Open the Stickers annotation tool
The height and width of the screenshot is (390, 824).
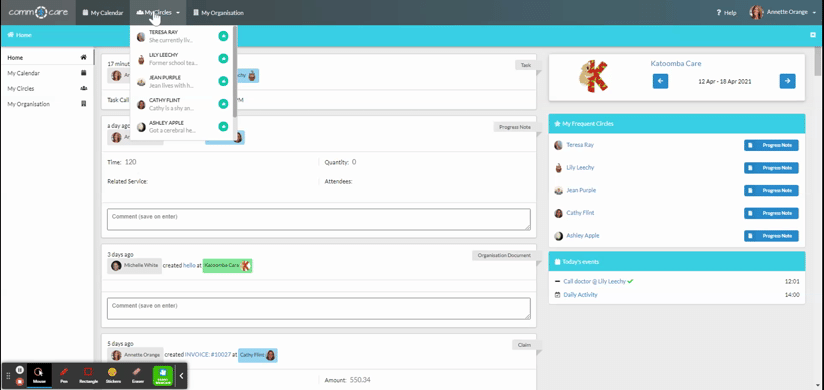tap(112, 375)
